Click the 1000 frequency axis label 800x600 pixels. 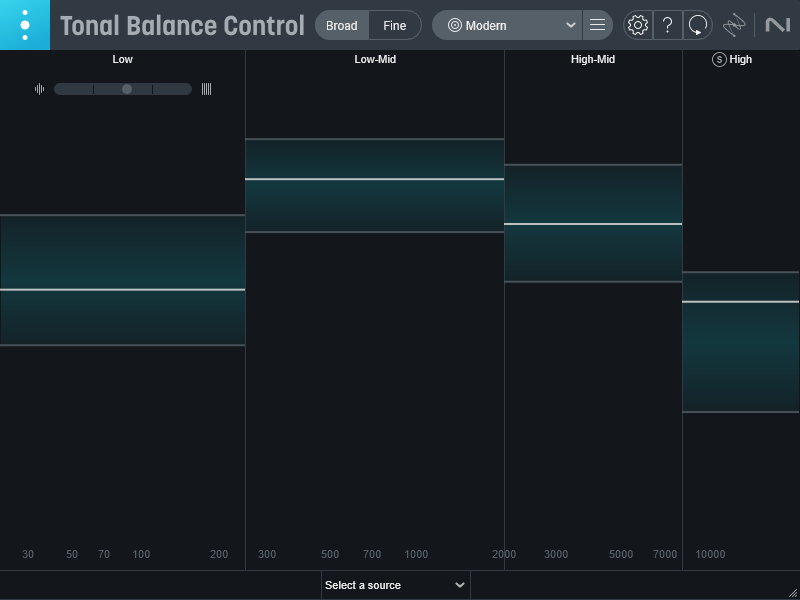pos(416,554)
